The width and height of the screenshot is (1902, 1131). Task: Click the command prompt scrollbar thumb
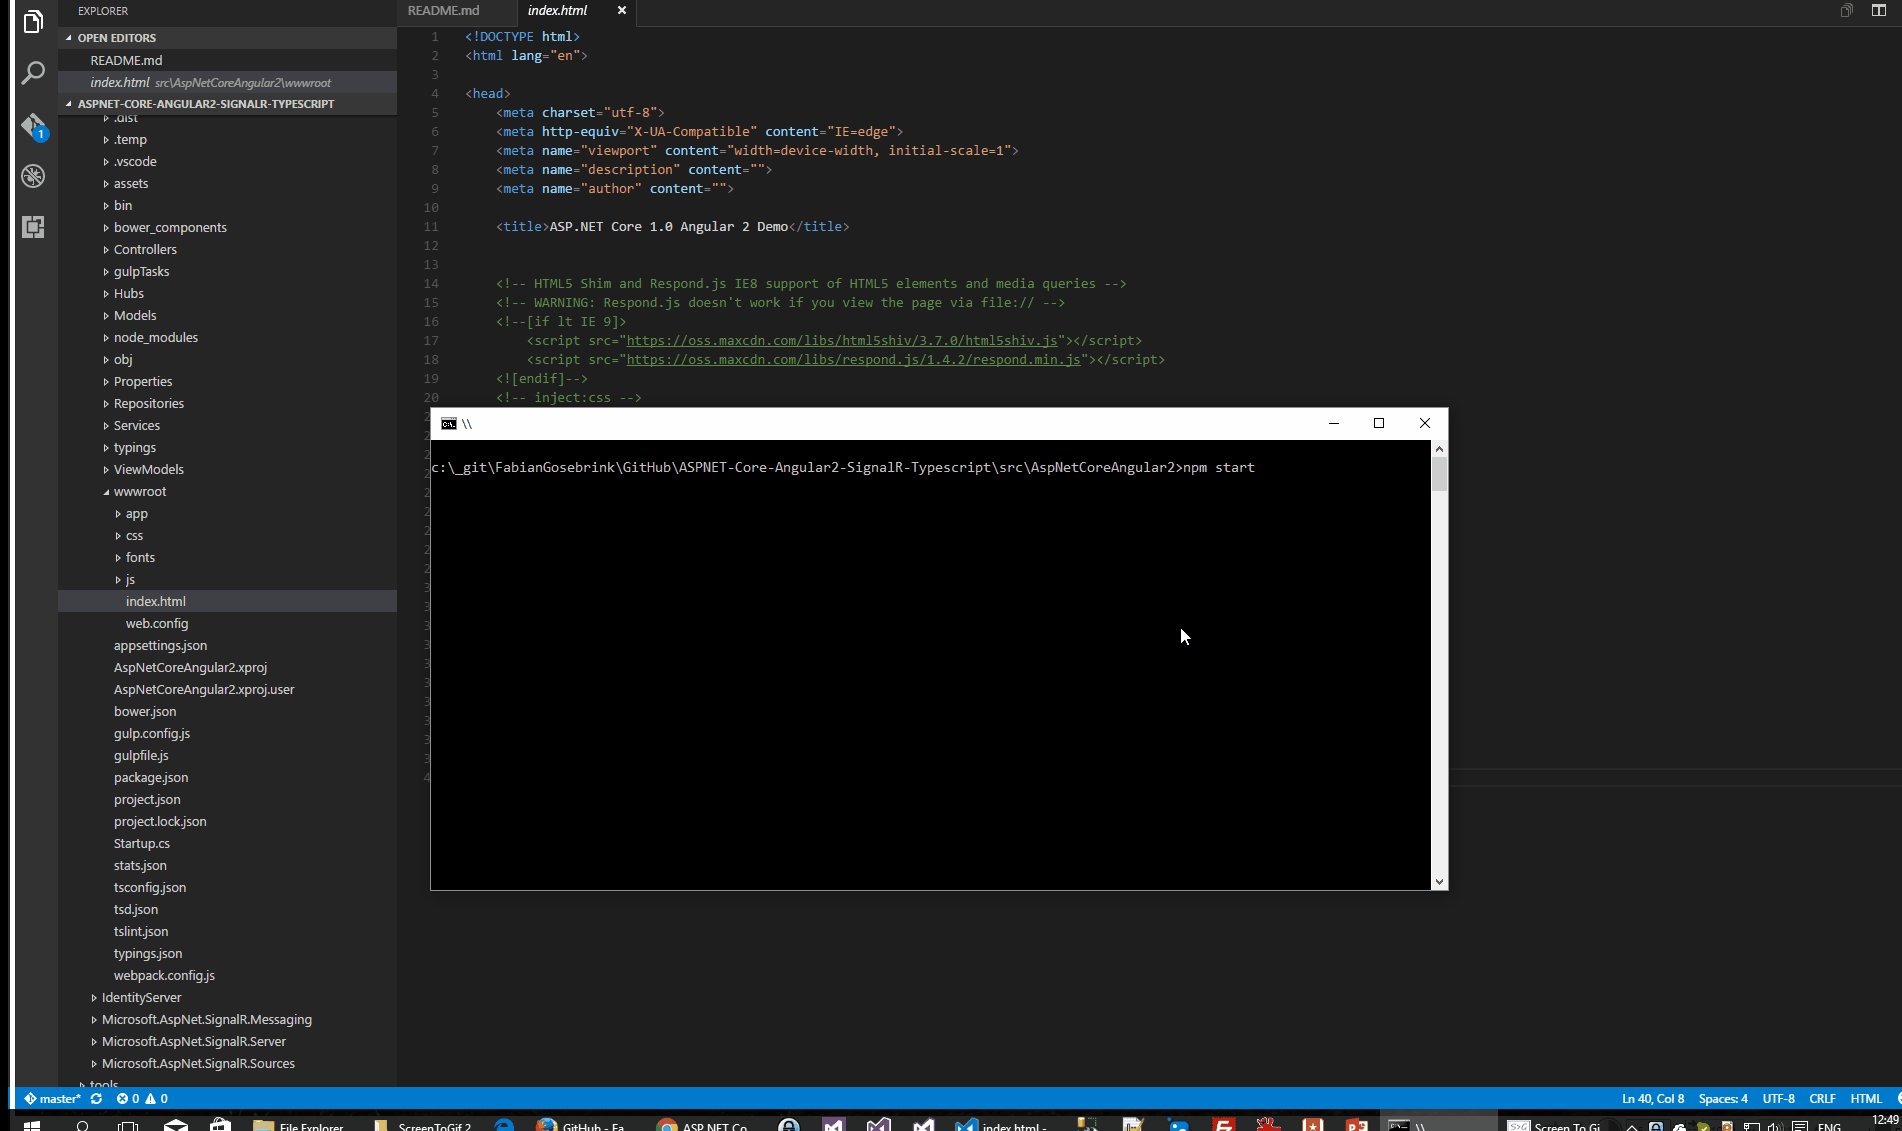click(x=1439, y=474)
